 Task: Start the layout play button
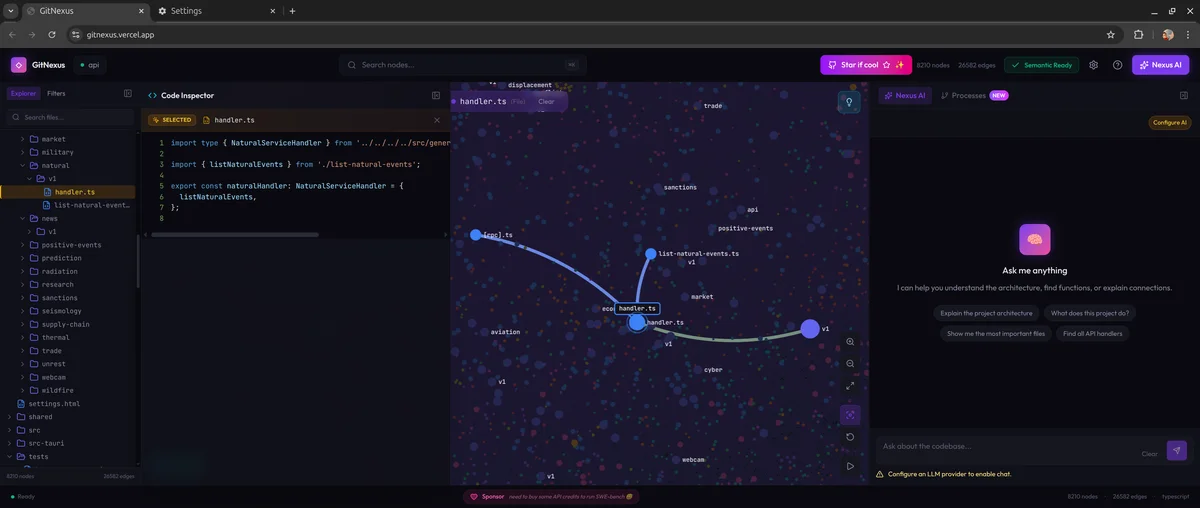[x=850, y=466]
